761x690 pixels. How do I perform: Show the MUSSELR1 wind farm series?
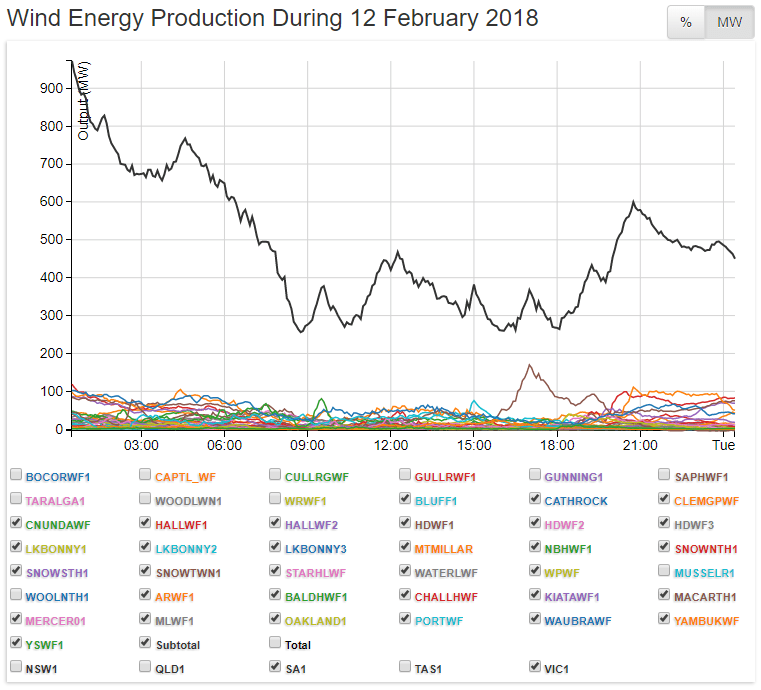[666, 572]
